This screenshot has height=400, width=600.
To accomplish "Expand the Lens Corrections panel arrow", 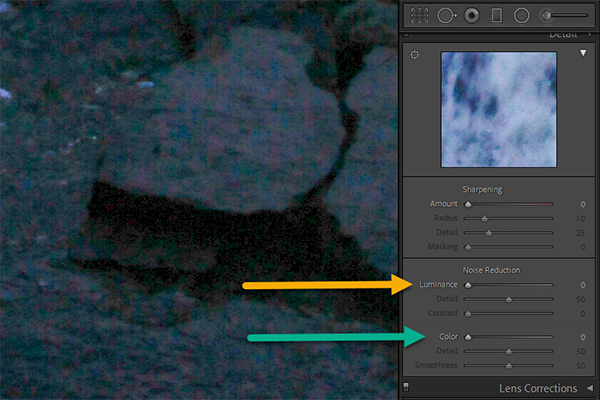I will pos(590,388).
